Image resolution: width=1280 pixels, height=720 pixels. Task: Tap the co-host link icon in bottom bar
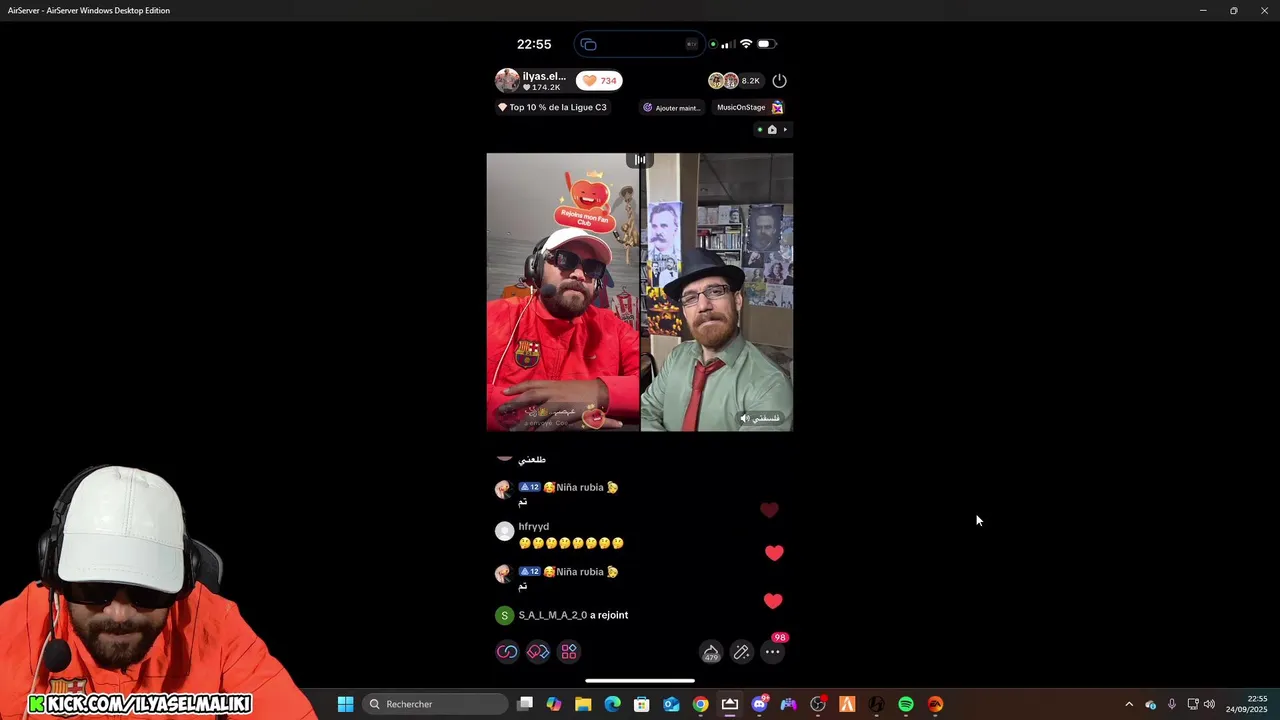507,652
